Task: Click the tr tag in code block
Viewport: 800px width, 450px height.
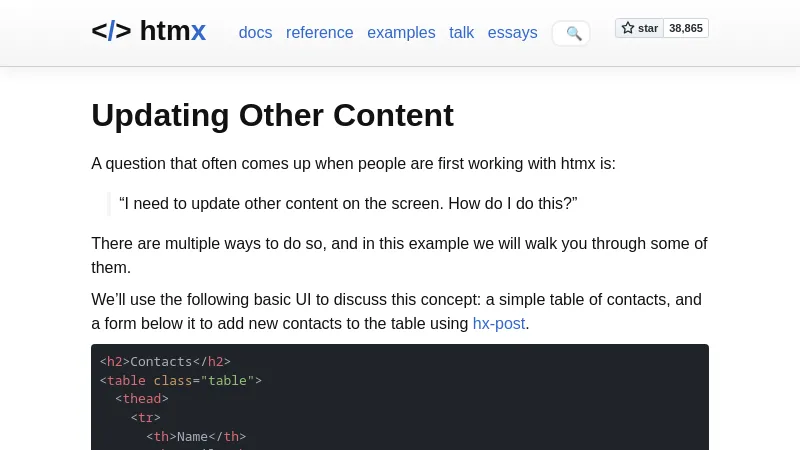Action: [145, 417]
